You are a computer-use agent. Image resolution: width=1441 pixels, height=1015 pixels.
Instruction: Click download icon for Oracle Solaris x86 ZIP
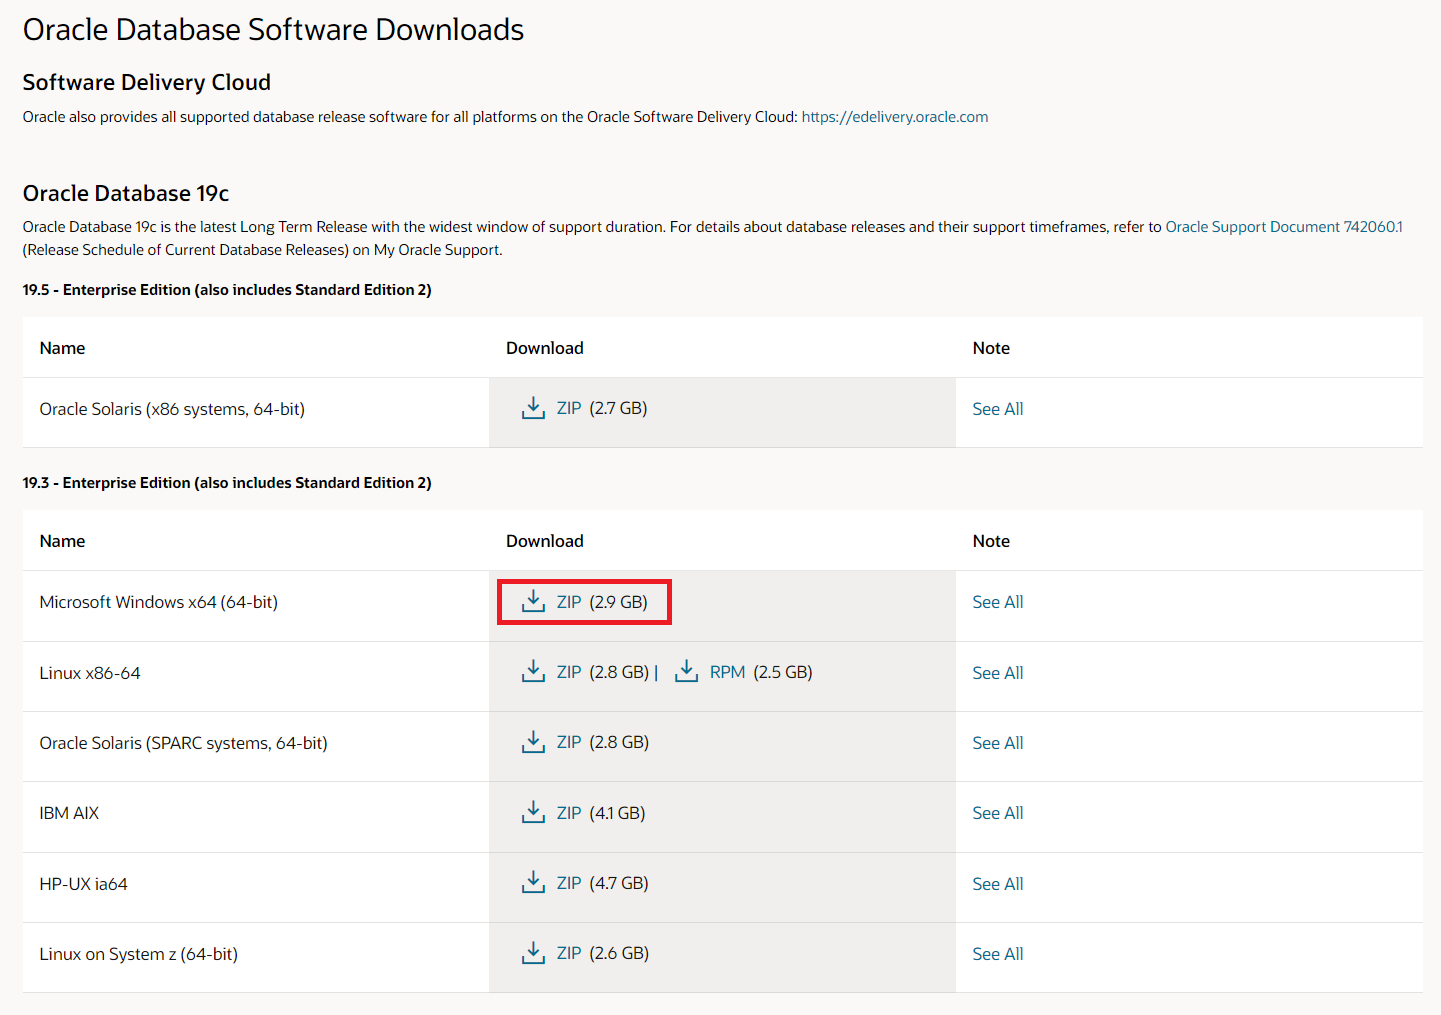[x=533, y=408]
